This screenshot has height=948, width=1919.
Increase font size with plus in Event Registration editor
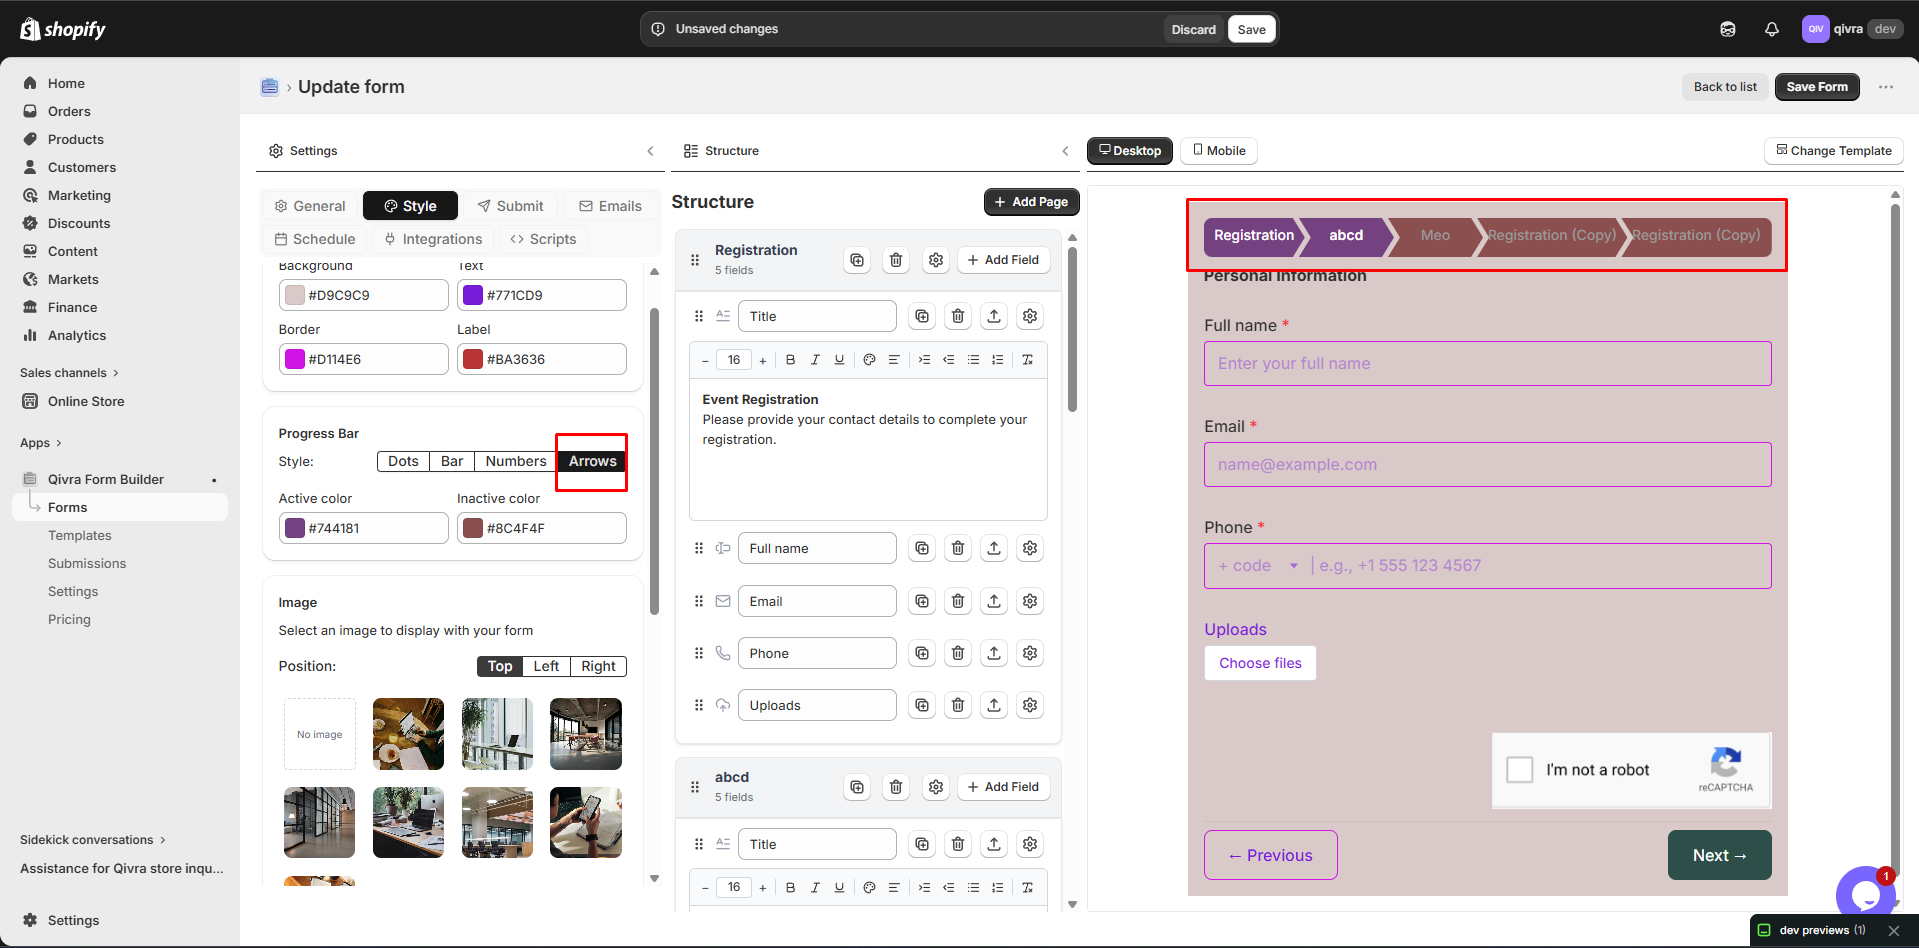coord(763,360)
